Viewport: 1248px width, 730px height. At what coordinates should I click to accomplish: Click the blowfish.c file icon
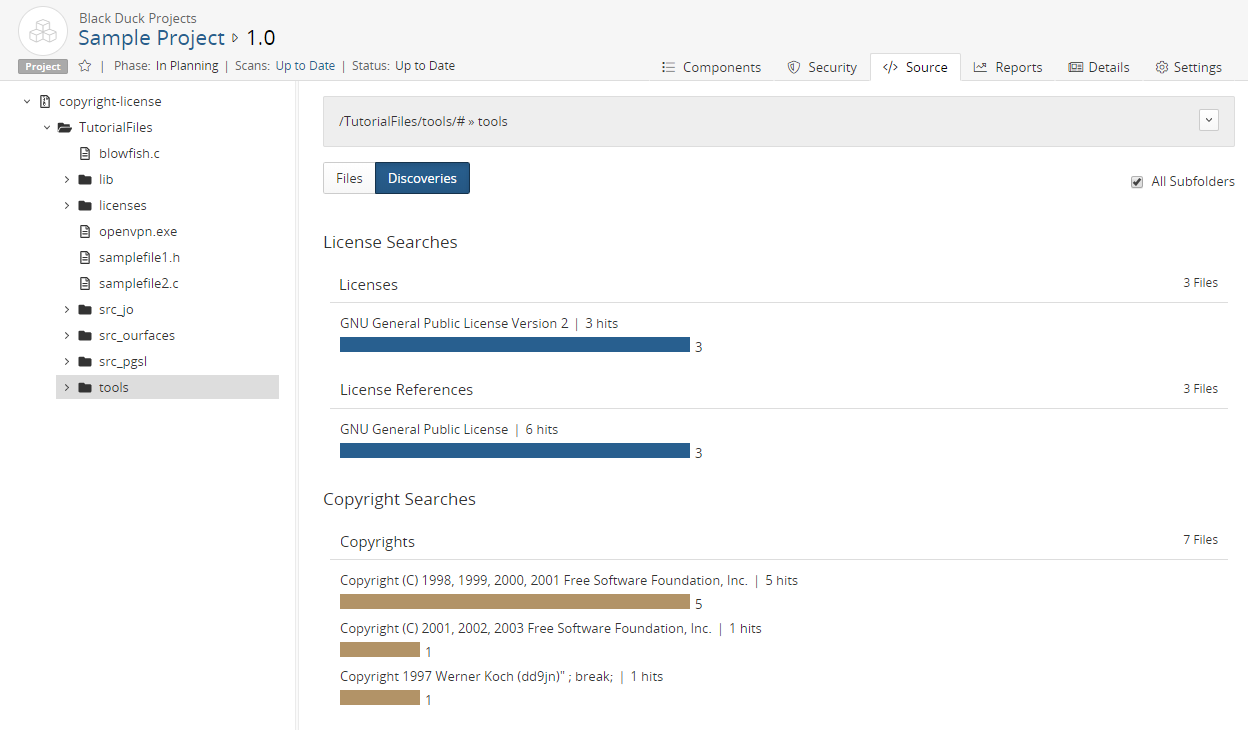[85, 154]
